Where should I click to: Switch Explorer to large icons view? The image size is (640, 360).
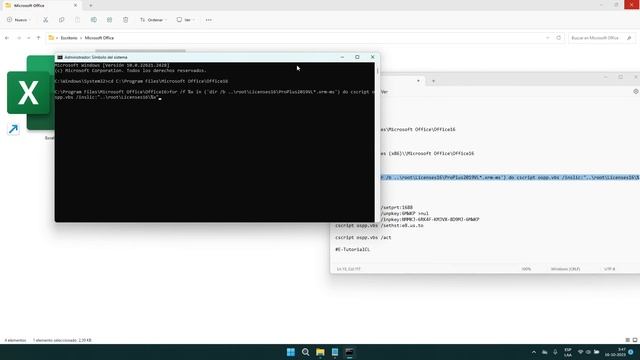click(x=635, y=340)
